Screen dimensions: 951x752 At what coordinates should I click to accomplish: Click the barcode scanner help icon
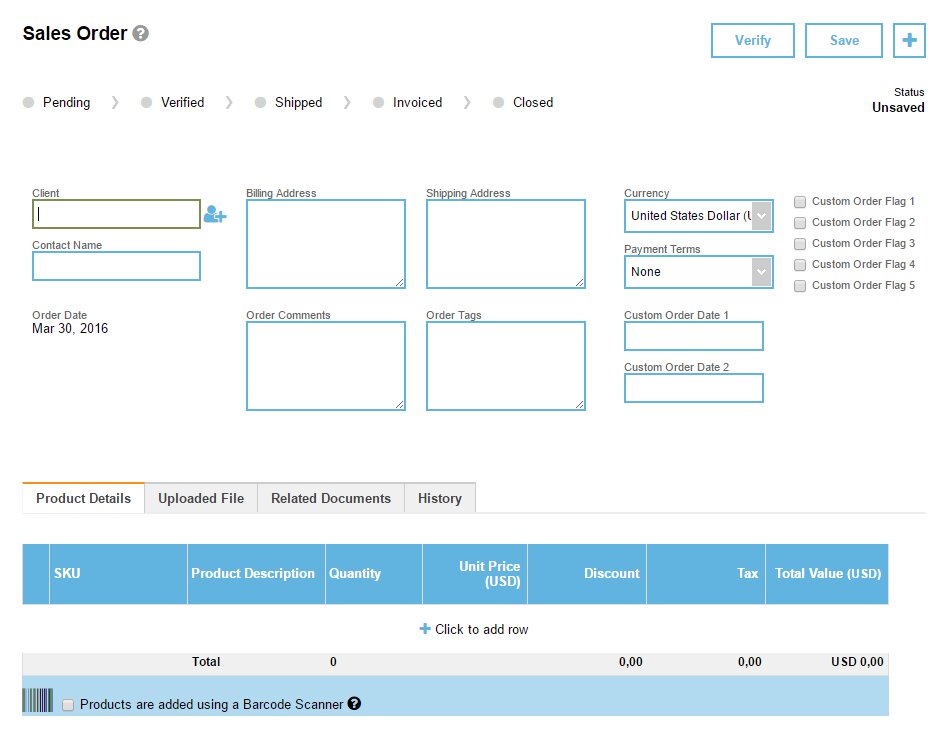[x=354, y=704]
